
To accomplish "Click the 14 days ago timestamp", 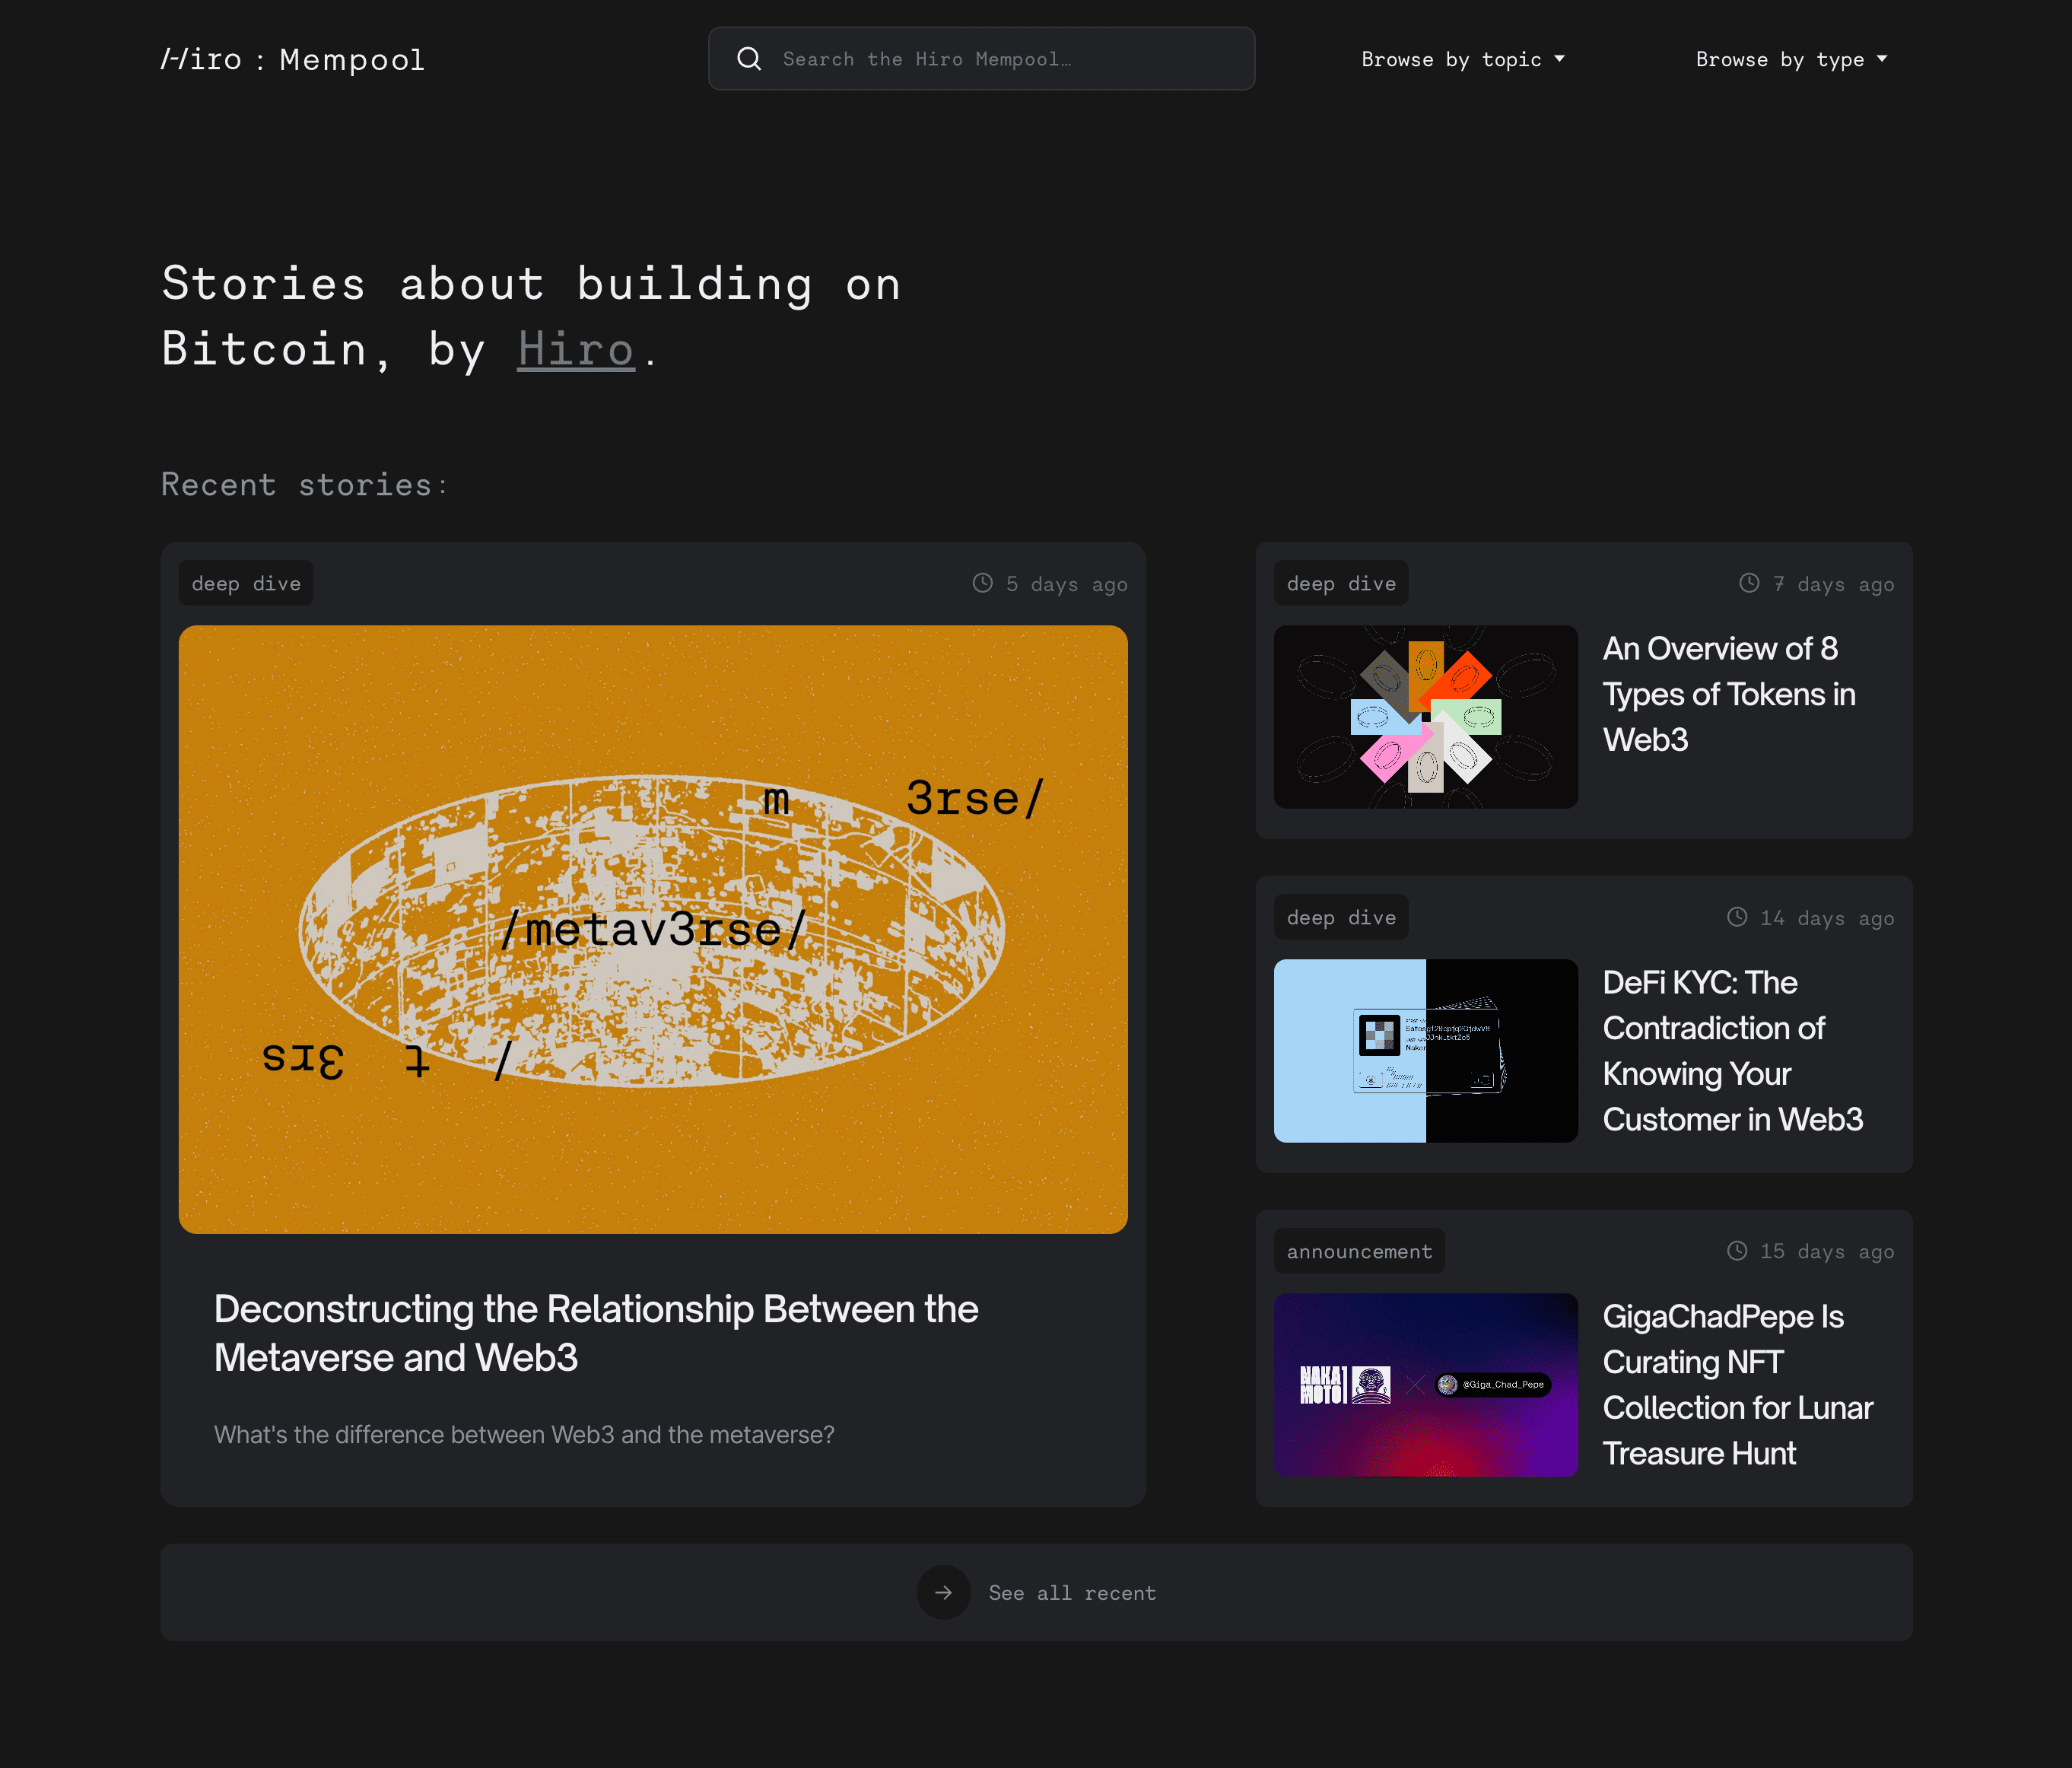I will pyautogui.click(x=1828, y=918).
